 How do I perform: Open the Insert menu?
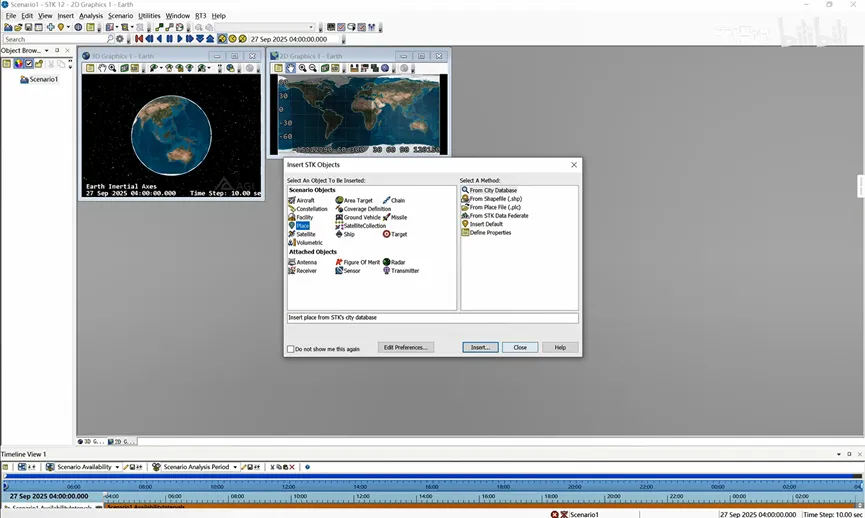(66, 16)
